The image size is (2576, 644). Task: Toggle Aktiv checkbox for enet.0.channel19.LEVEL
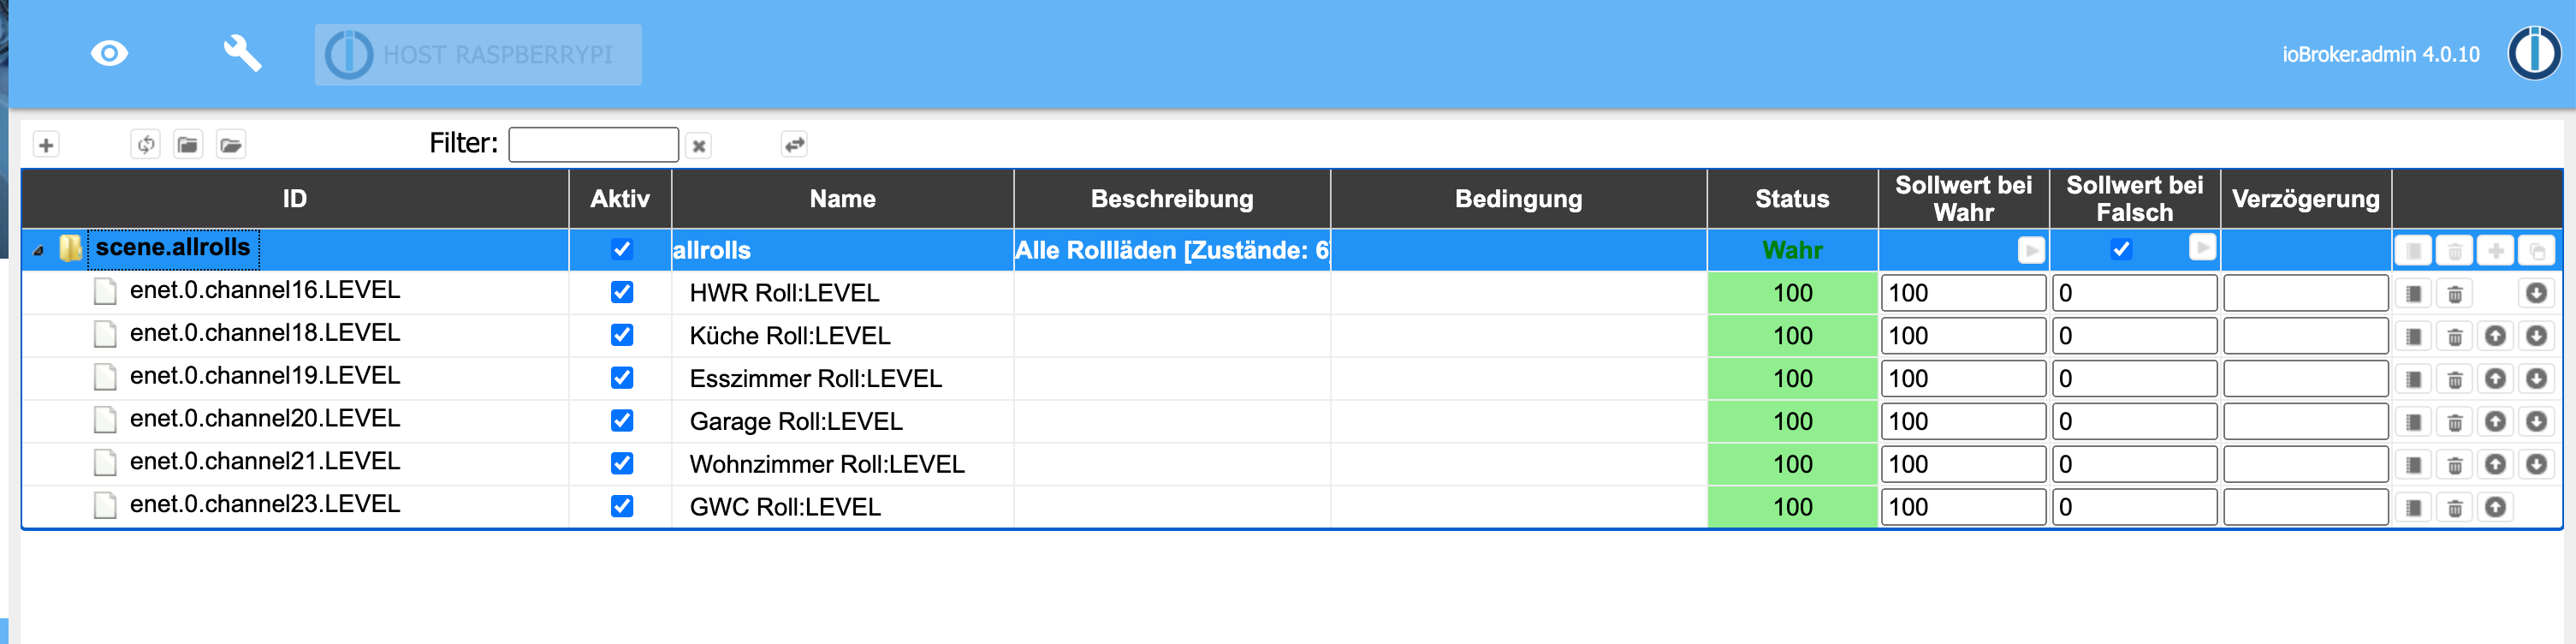click(622, 378)
